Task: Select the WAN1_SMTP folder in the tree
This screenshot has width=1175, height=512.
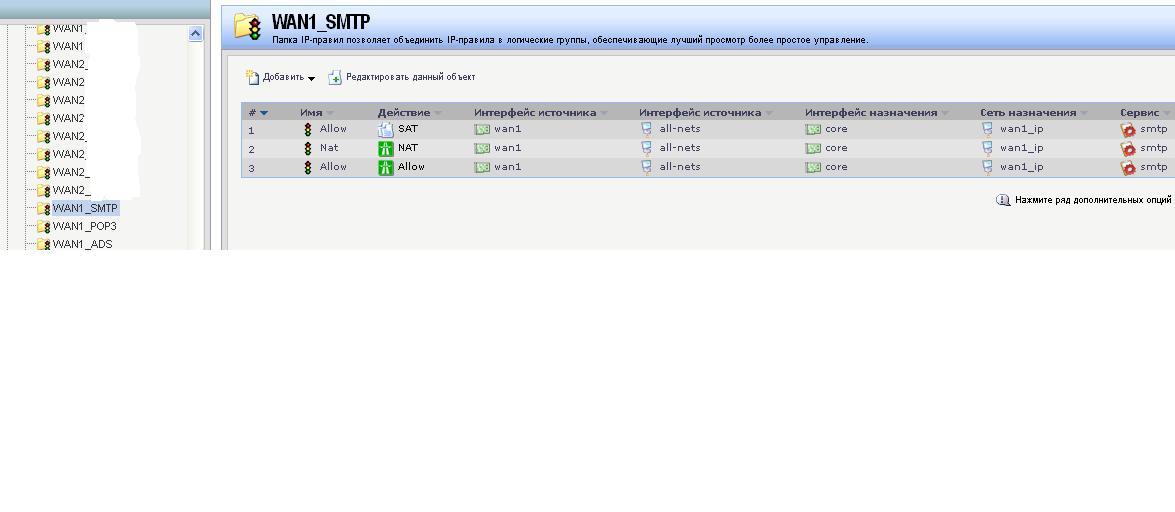Action: point(85,208)
